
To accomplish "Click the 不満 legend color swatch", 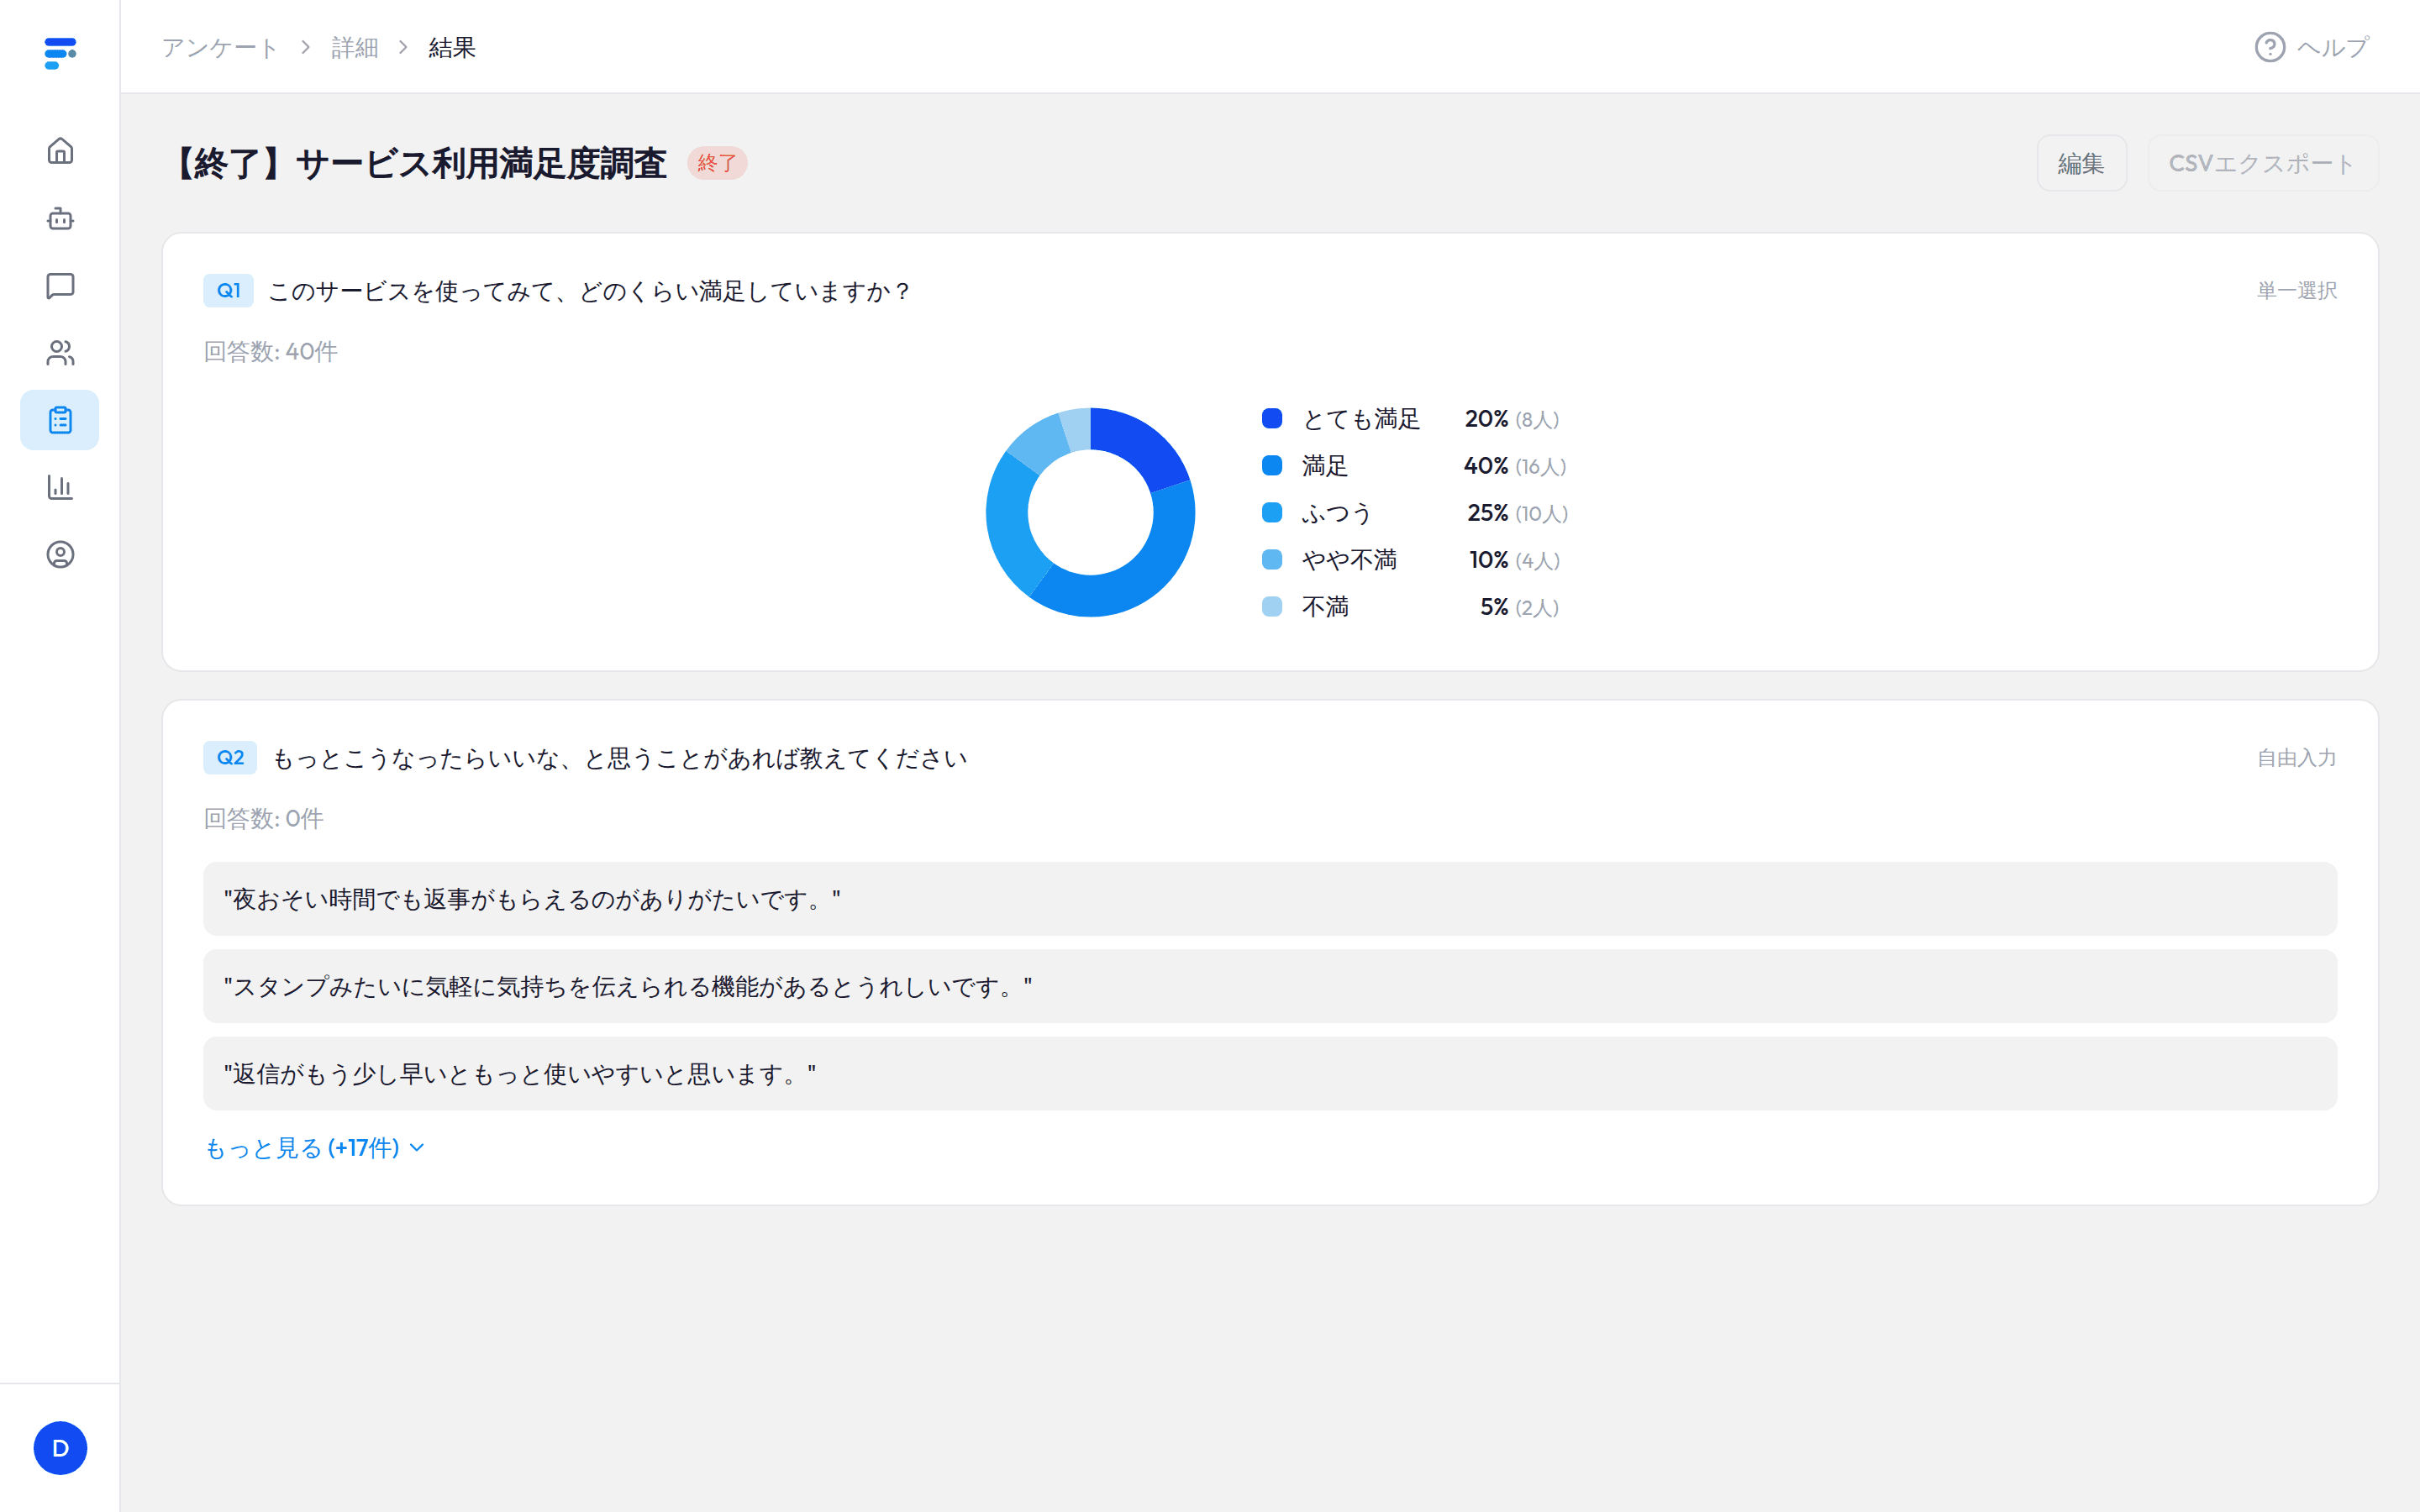I will point(1272,607).
